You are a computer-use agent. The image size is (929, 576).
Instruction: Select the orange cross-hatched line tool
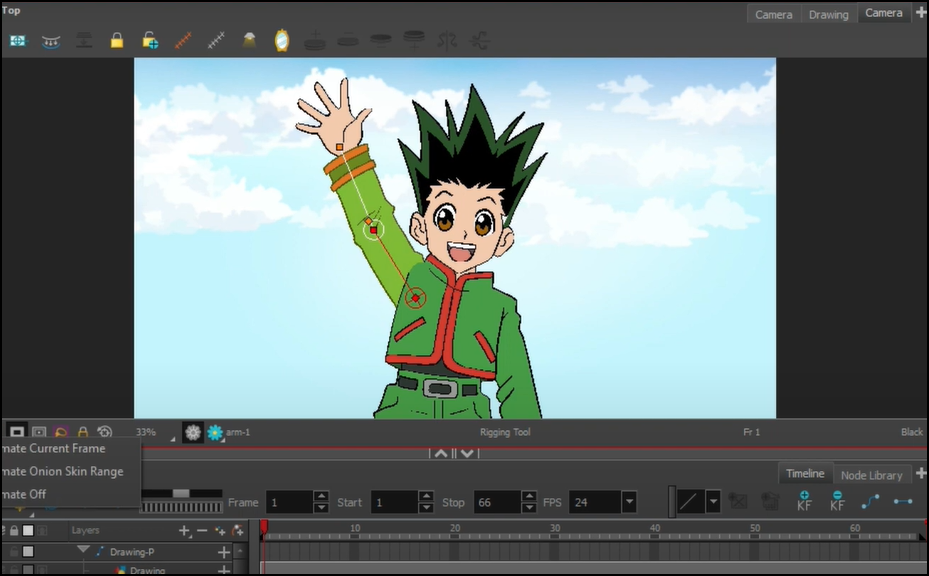(183, 40)
